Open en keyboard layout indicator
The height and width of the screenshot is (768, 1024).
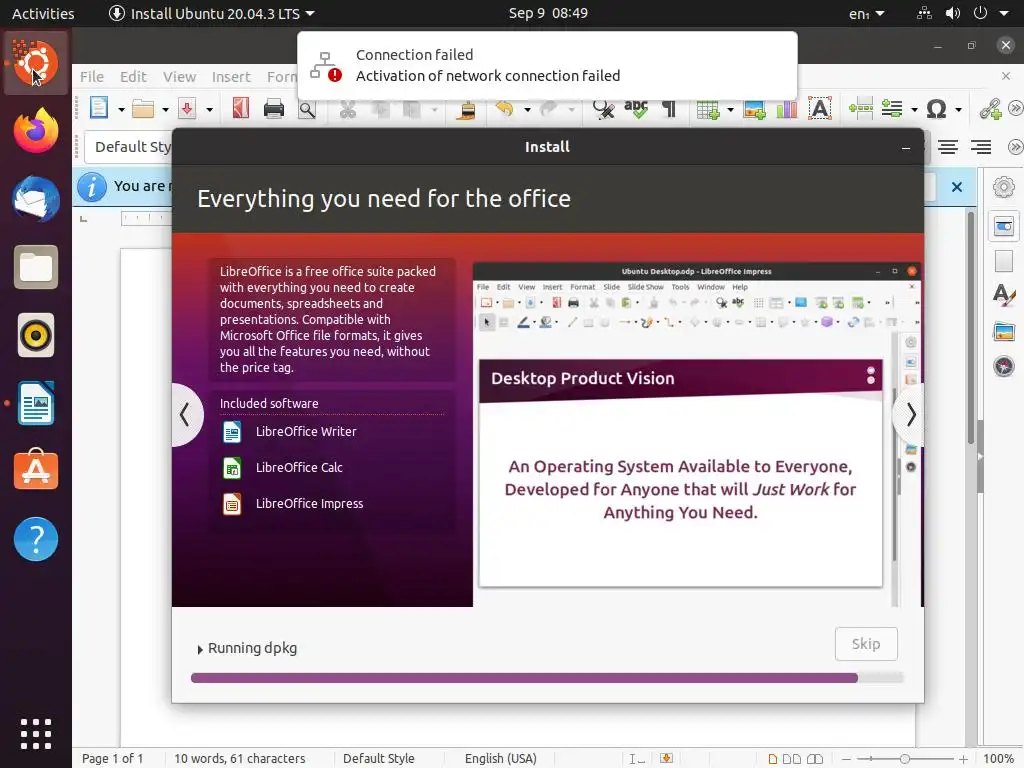pyautogui.click(x=866, y=13)
